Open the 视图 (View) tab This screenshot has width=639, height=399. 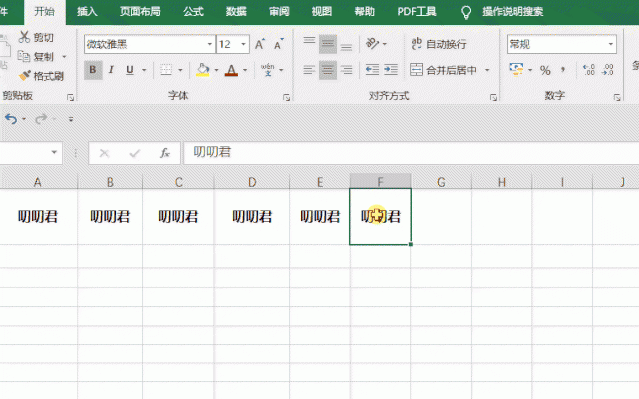pos(322,12)
